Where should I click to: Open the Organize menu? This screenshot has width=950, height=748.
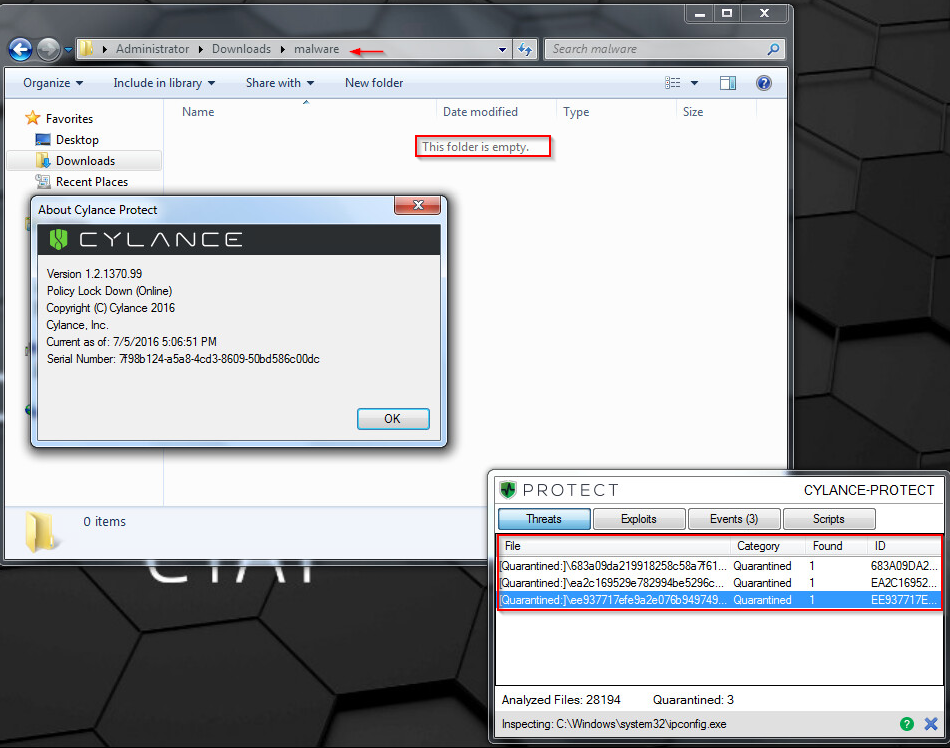[53, 83]
